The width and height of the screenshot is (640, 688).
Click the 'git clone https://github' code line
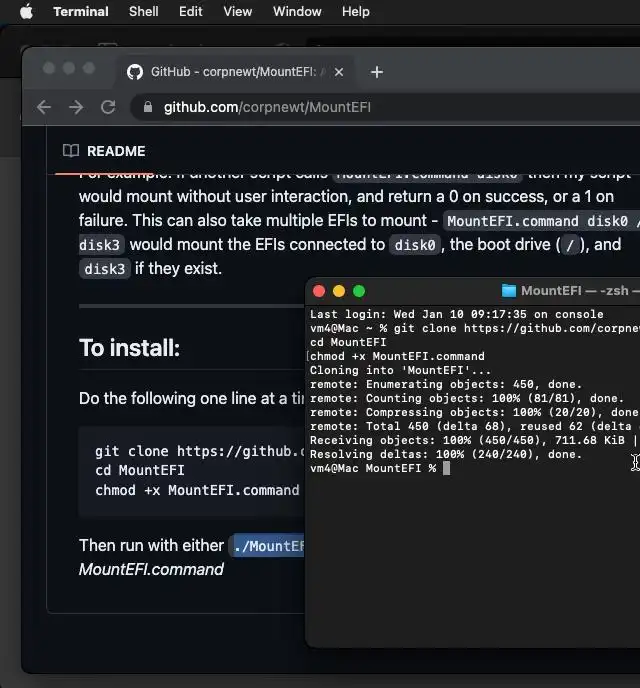tap(200, 451)
